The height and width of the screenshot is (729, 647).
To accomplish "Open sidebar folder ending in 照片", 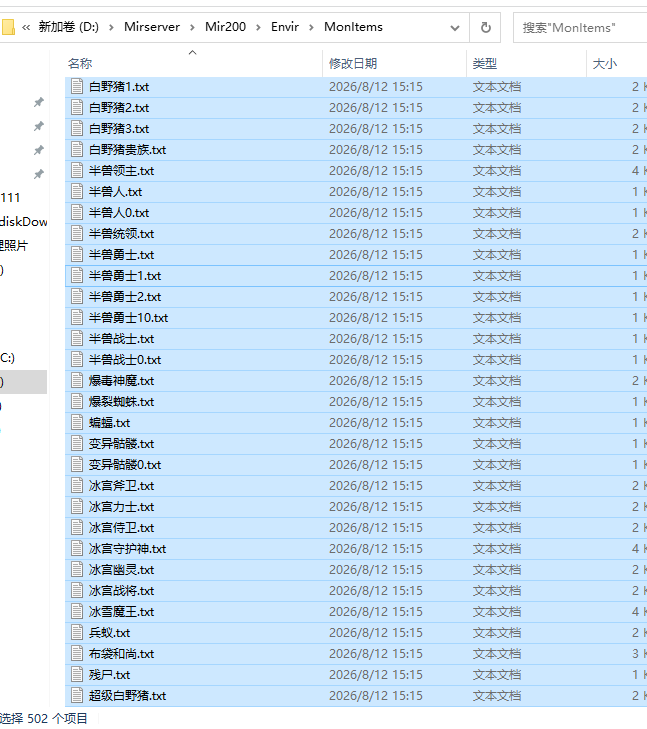I will point(13,245).
